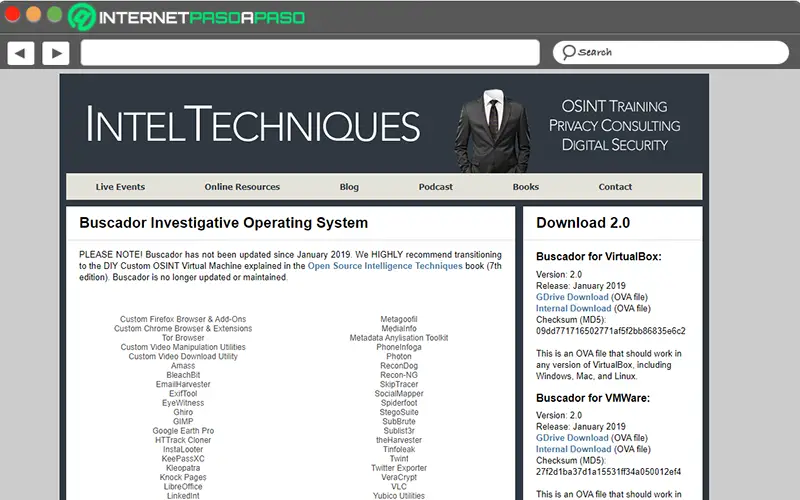
Task: Click the ExifTool list entry
Action: 183,393
